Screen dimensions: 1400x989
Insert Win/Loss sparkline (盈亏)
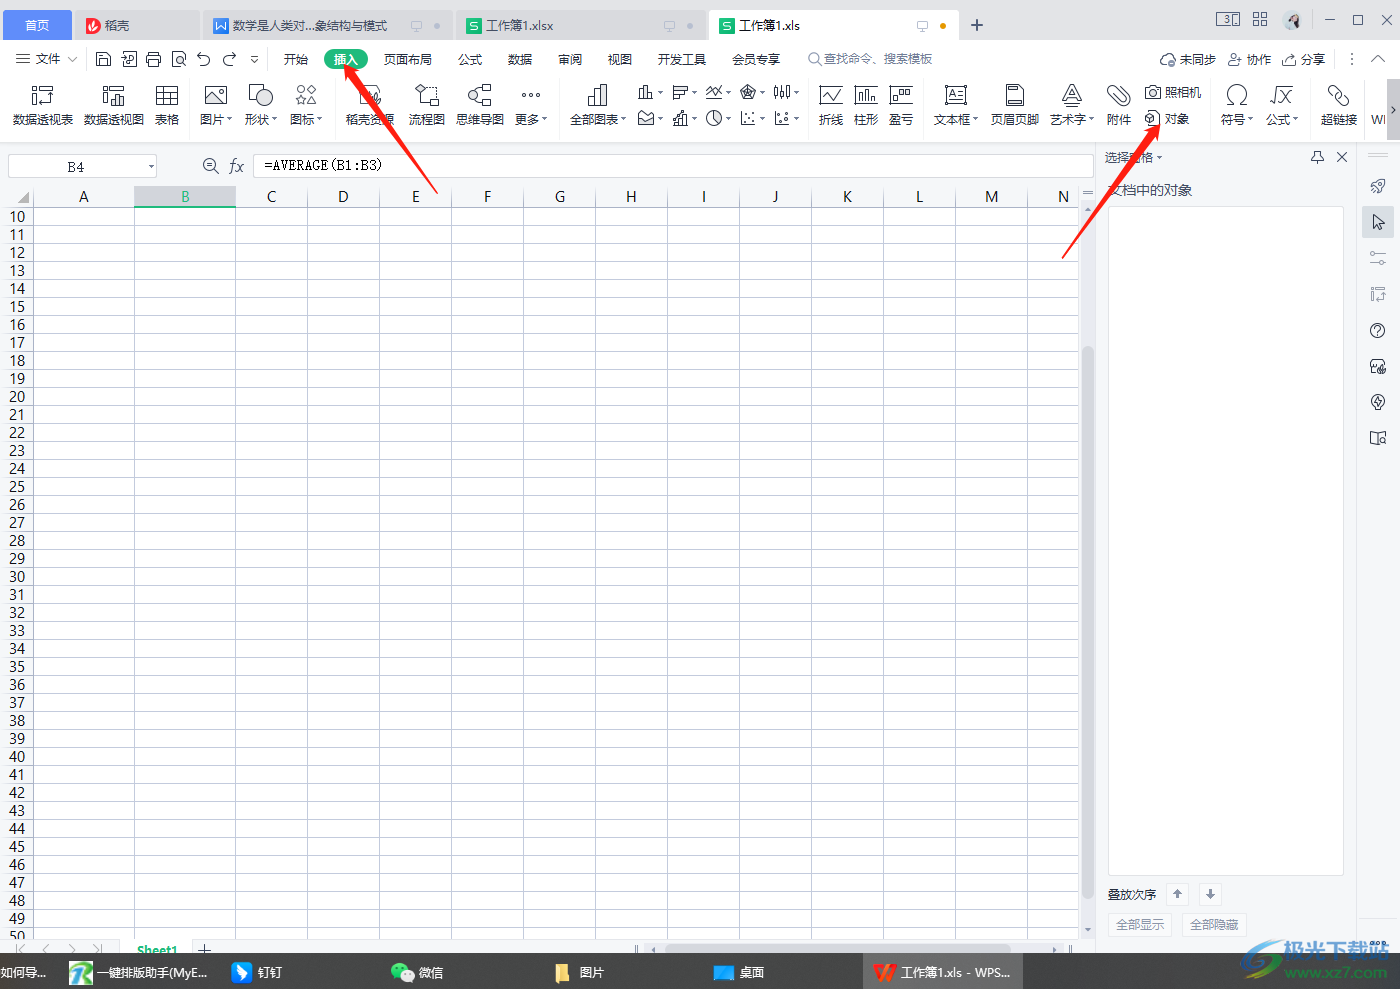[901, 105]
